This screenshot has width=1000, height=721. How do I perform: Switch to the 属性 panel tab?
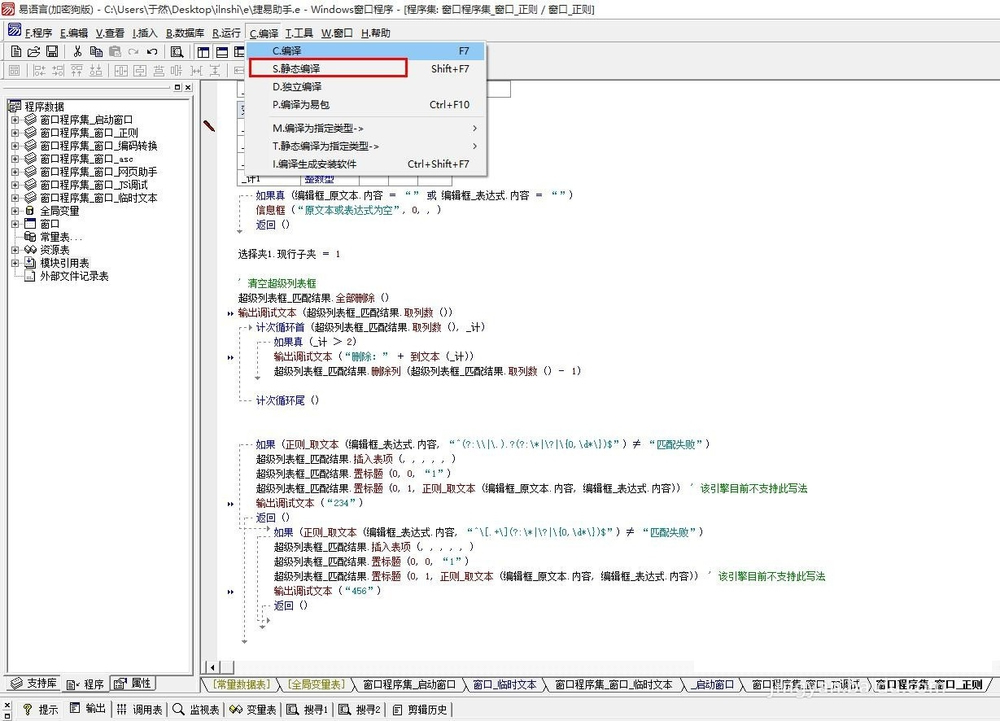[x=133, y=684]
